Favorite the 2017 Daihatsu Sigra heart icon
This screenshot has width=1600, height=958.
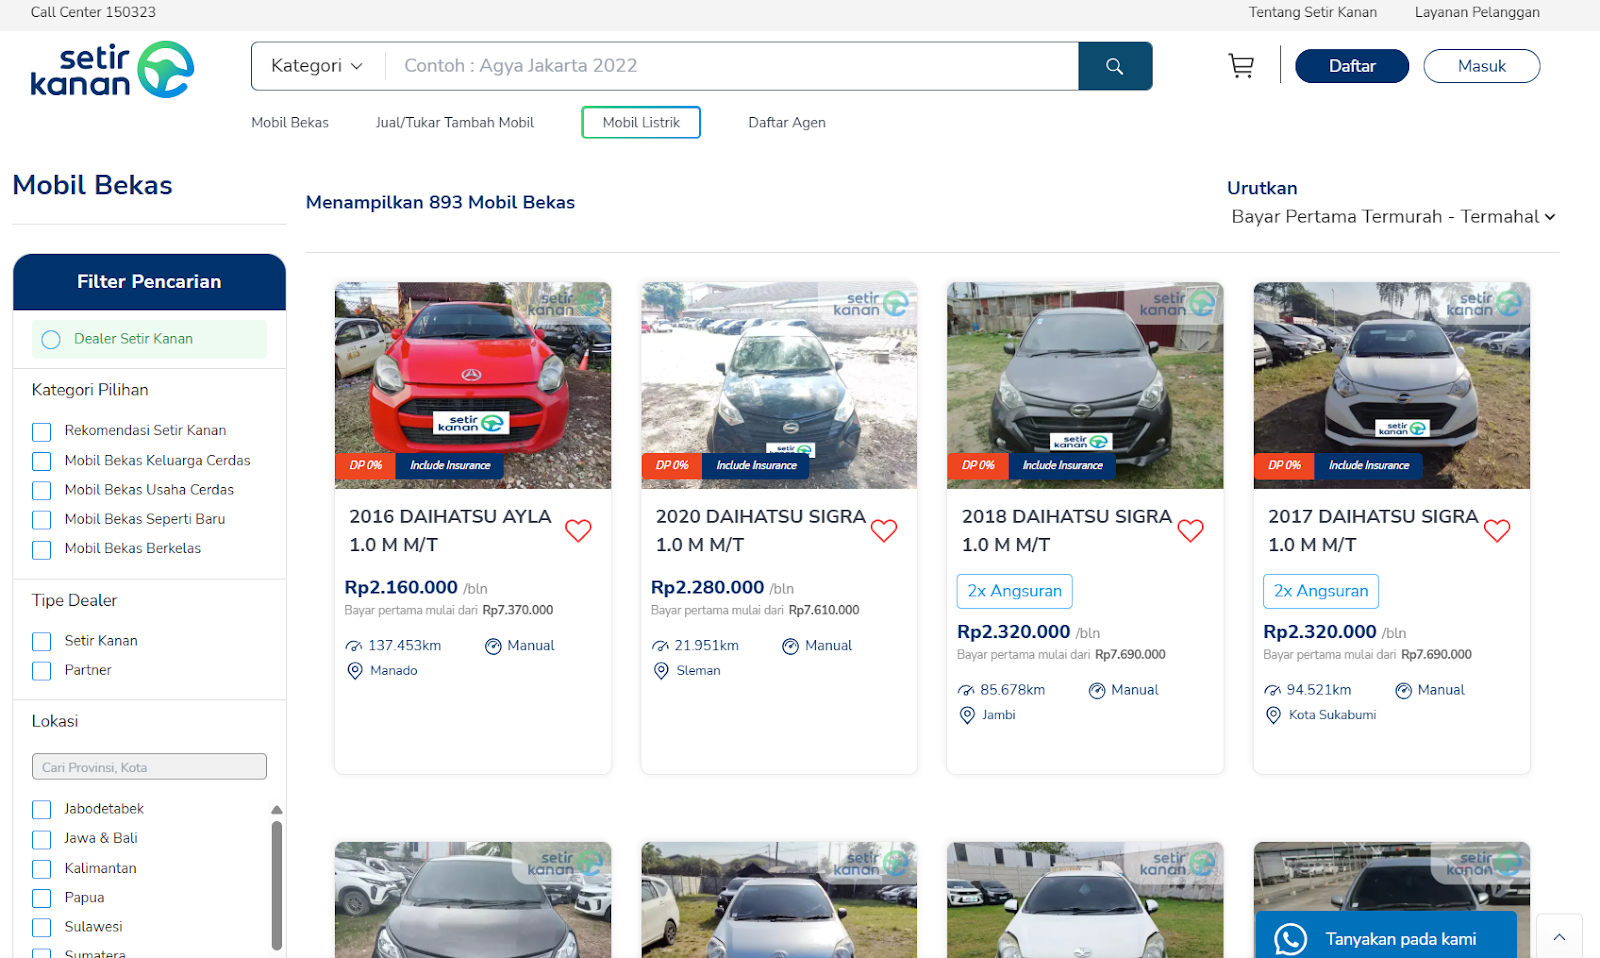(1497, 530)
